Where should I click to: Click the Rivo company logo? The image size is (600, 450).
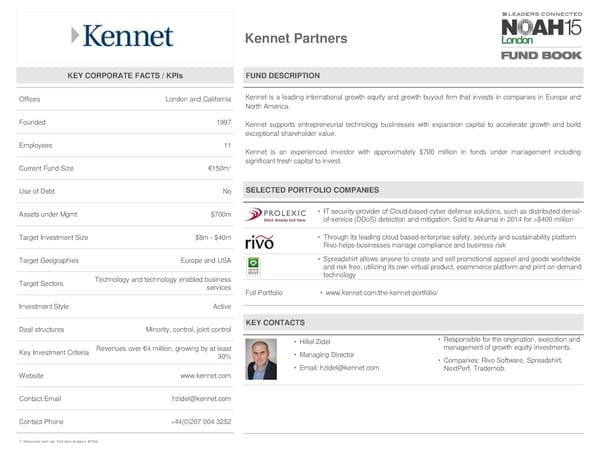(259, 242)
